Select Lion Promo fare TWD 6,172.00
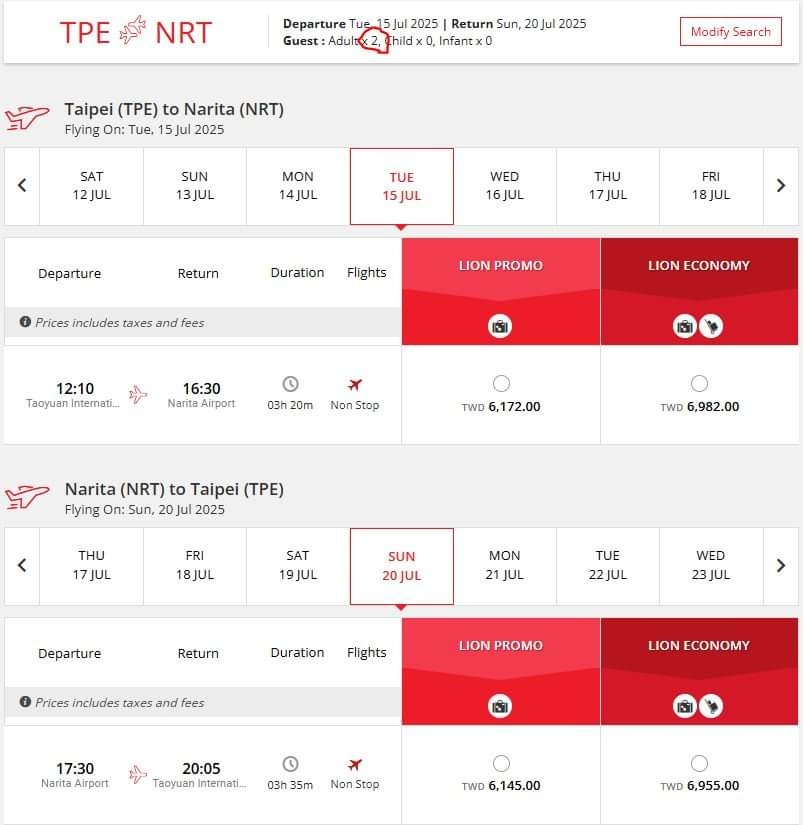The width and height of the screenshot is (803, 825). click(x=501, y=383)
